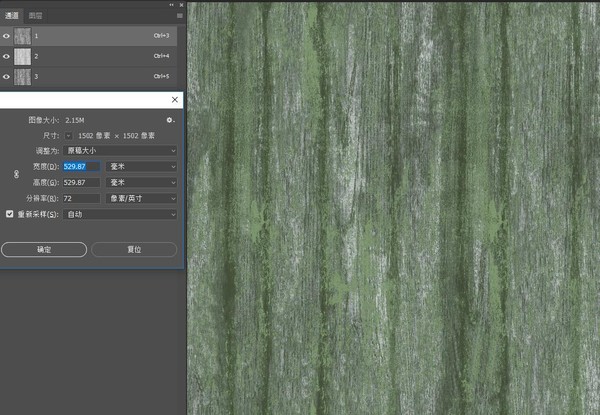
Task: Switch to the 通道 tab
Action: pos(11,16)
